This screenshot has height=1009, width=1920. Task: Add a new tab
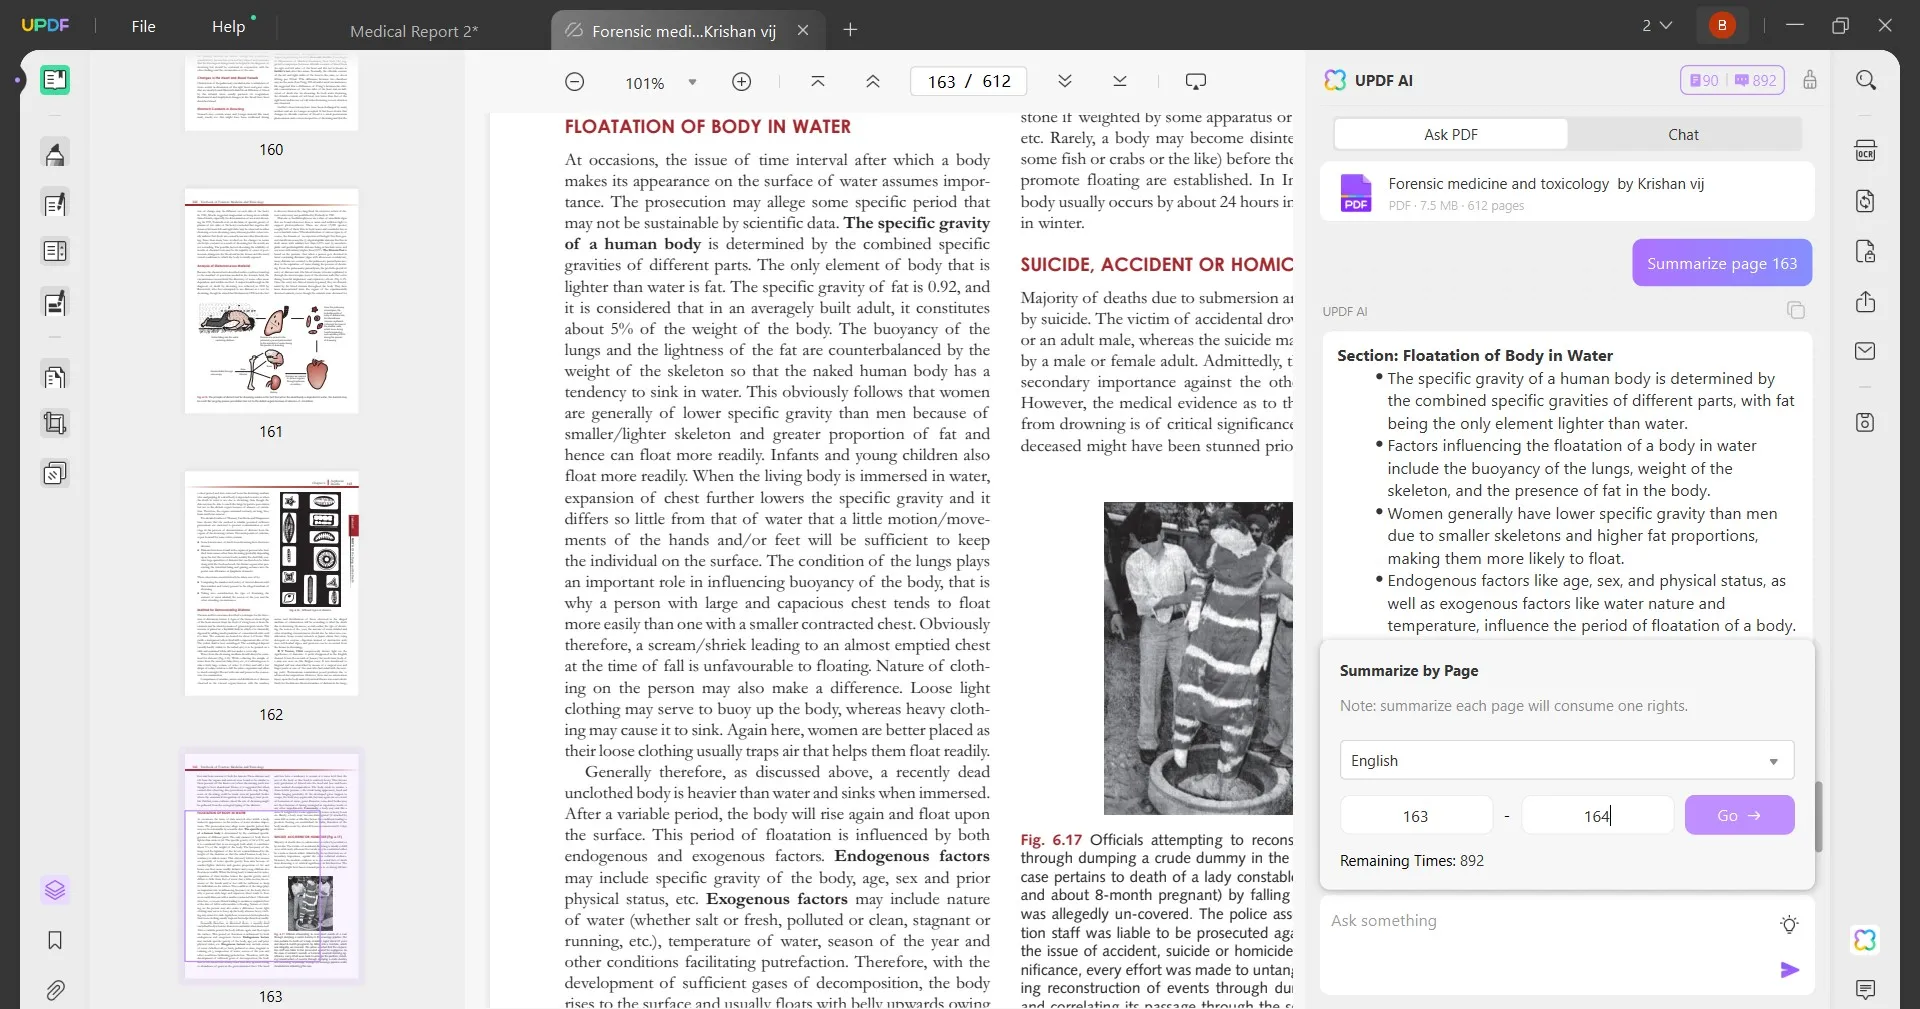(x=850, y=30)
